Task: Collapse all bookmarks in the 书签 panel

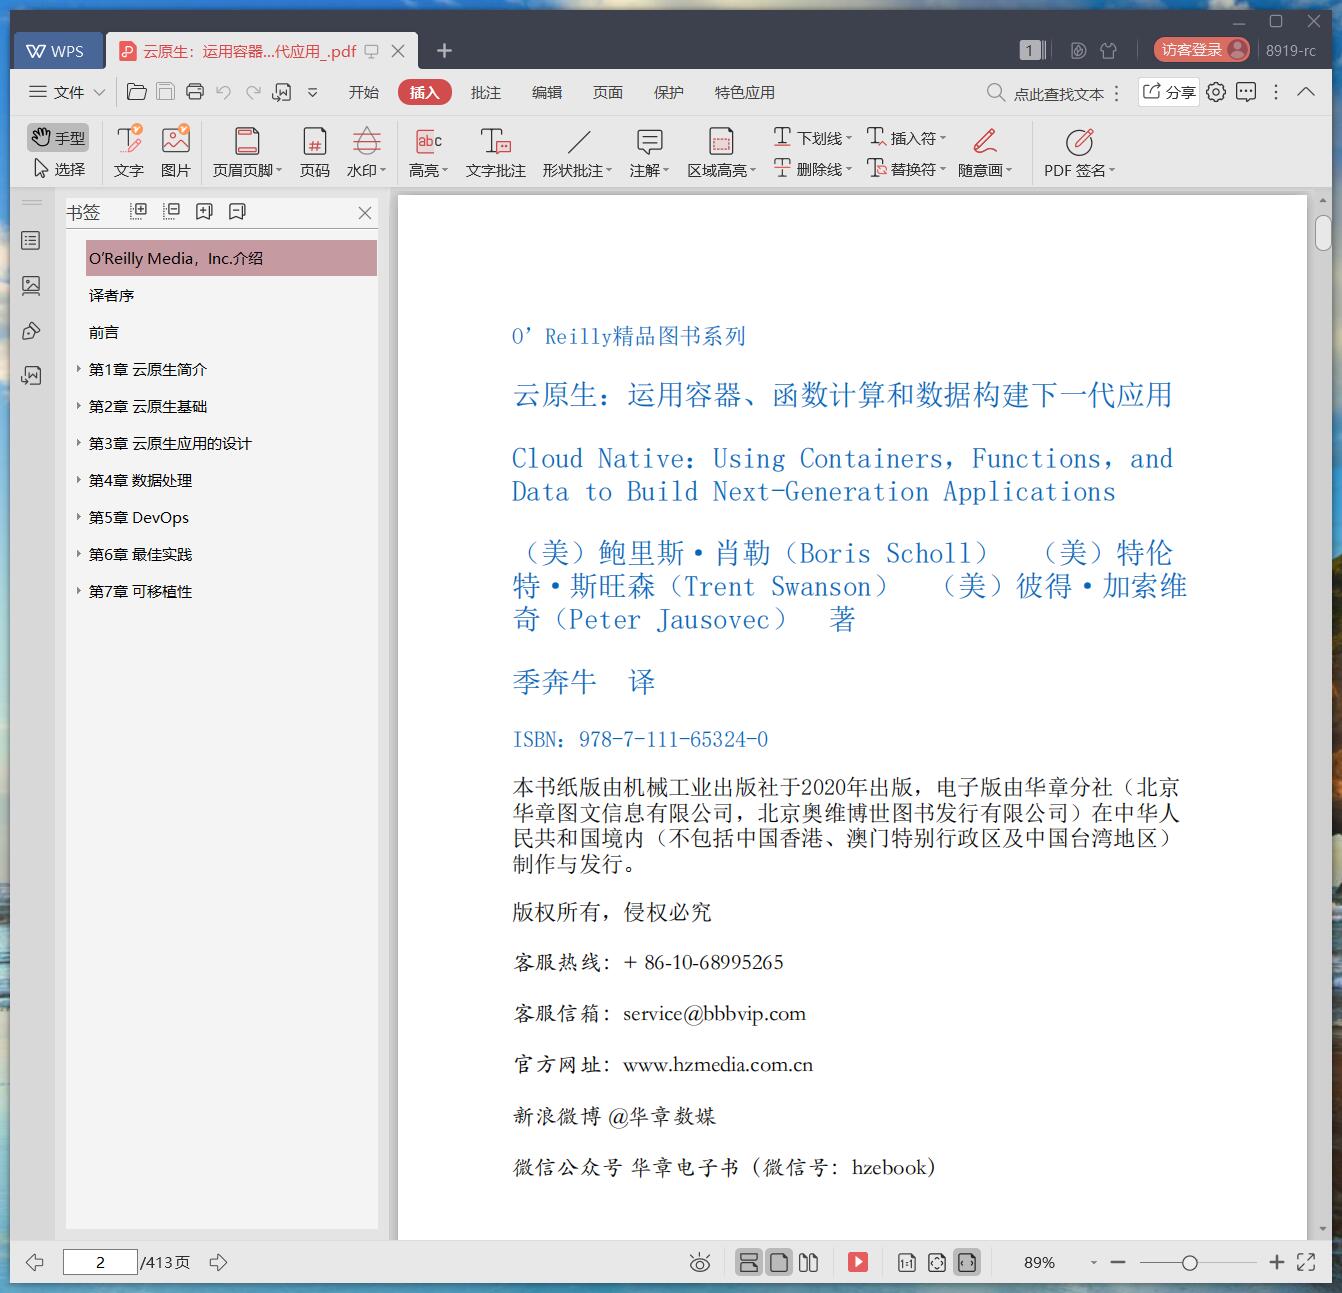Action: pos(172,211)
